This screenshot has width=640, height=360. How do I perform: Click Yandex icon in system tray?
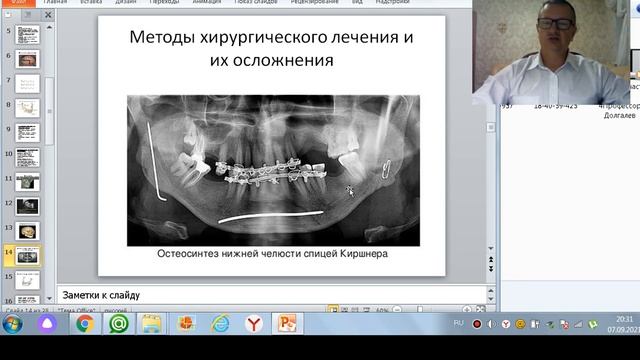coord(506,324)
